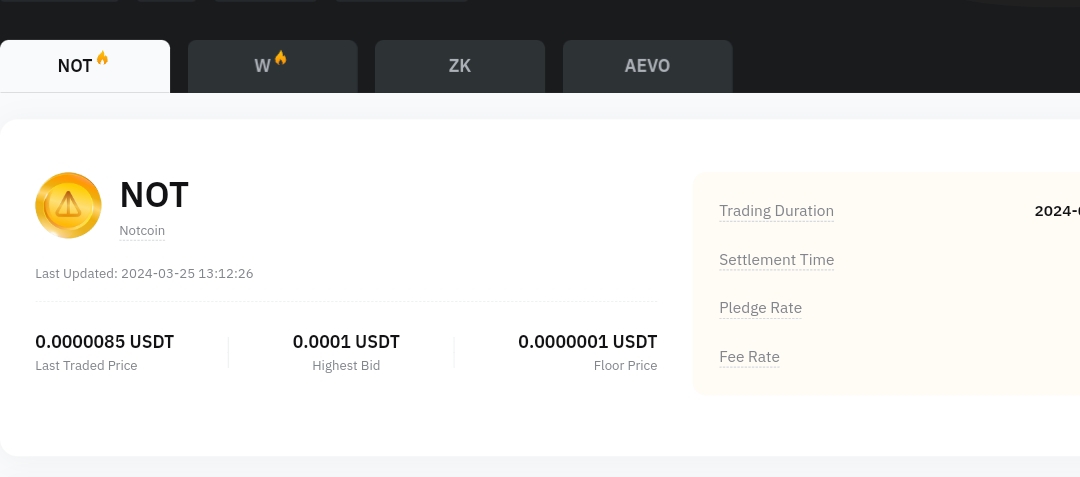Click the flame icon on W tab
Viewport: 1080px width, 477px height.
pos(280,58)
